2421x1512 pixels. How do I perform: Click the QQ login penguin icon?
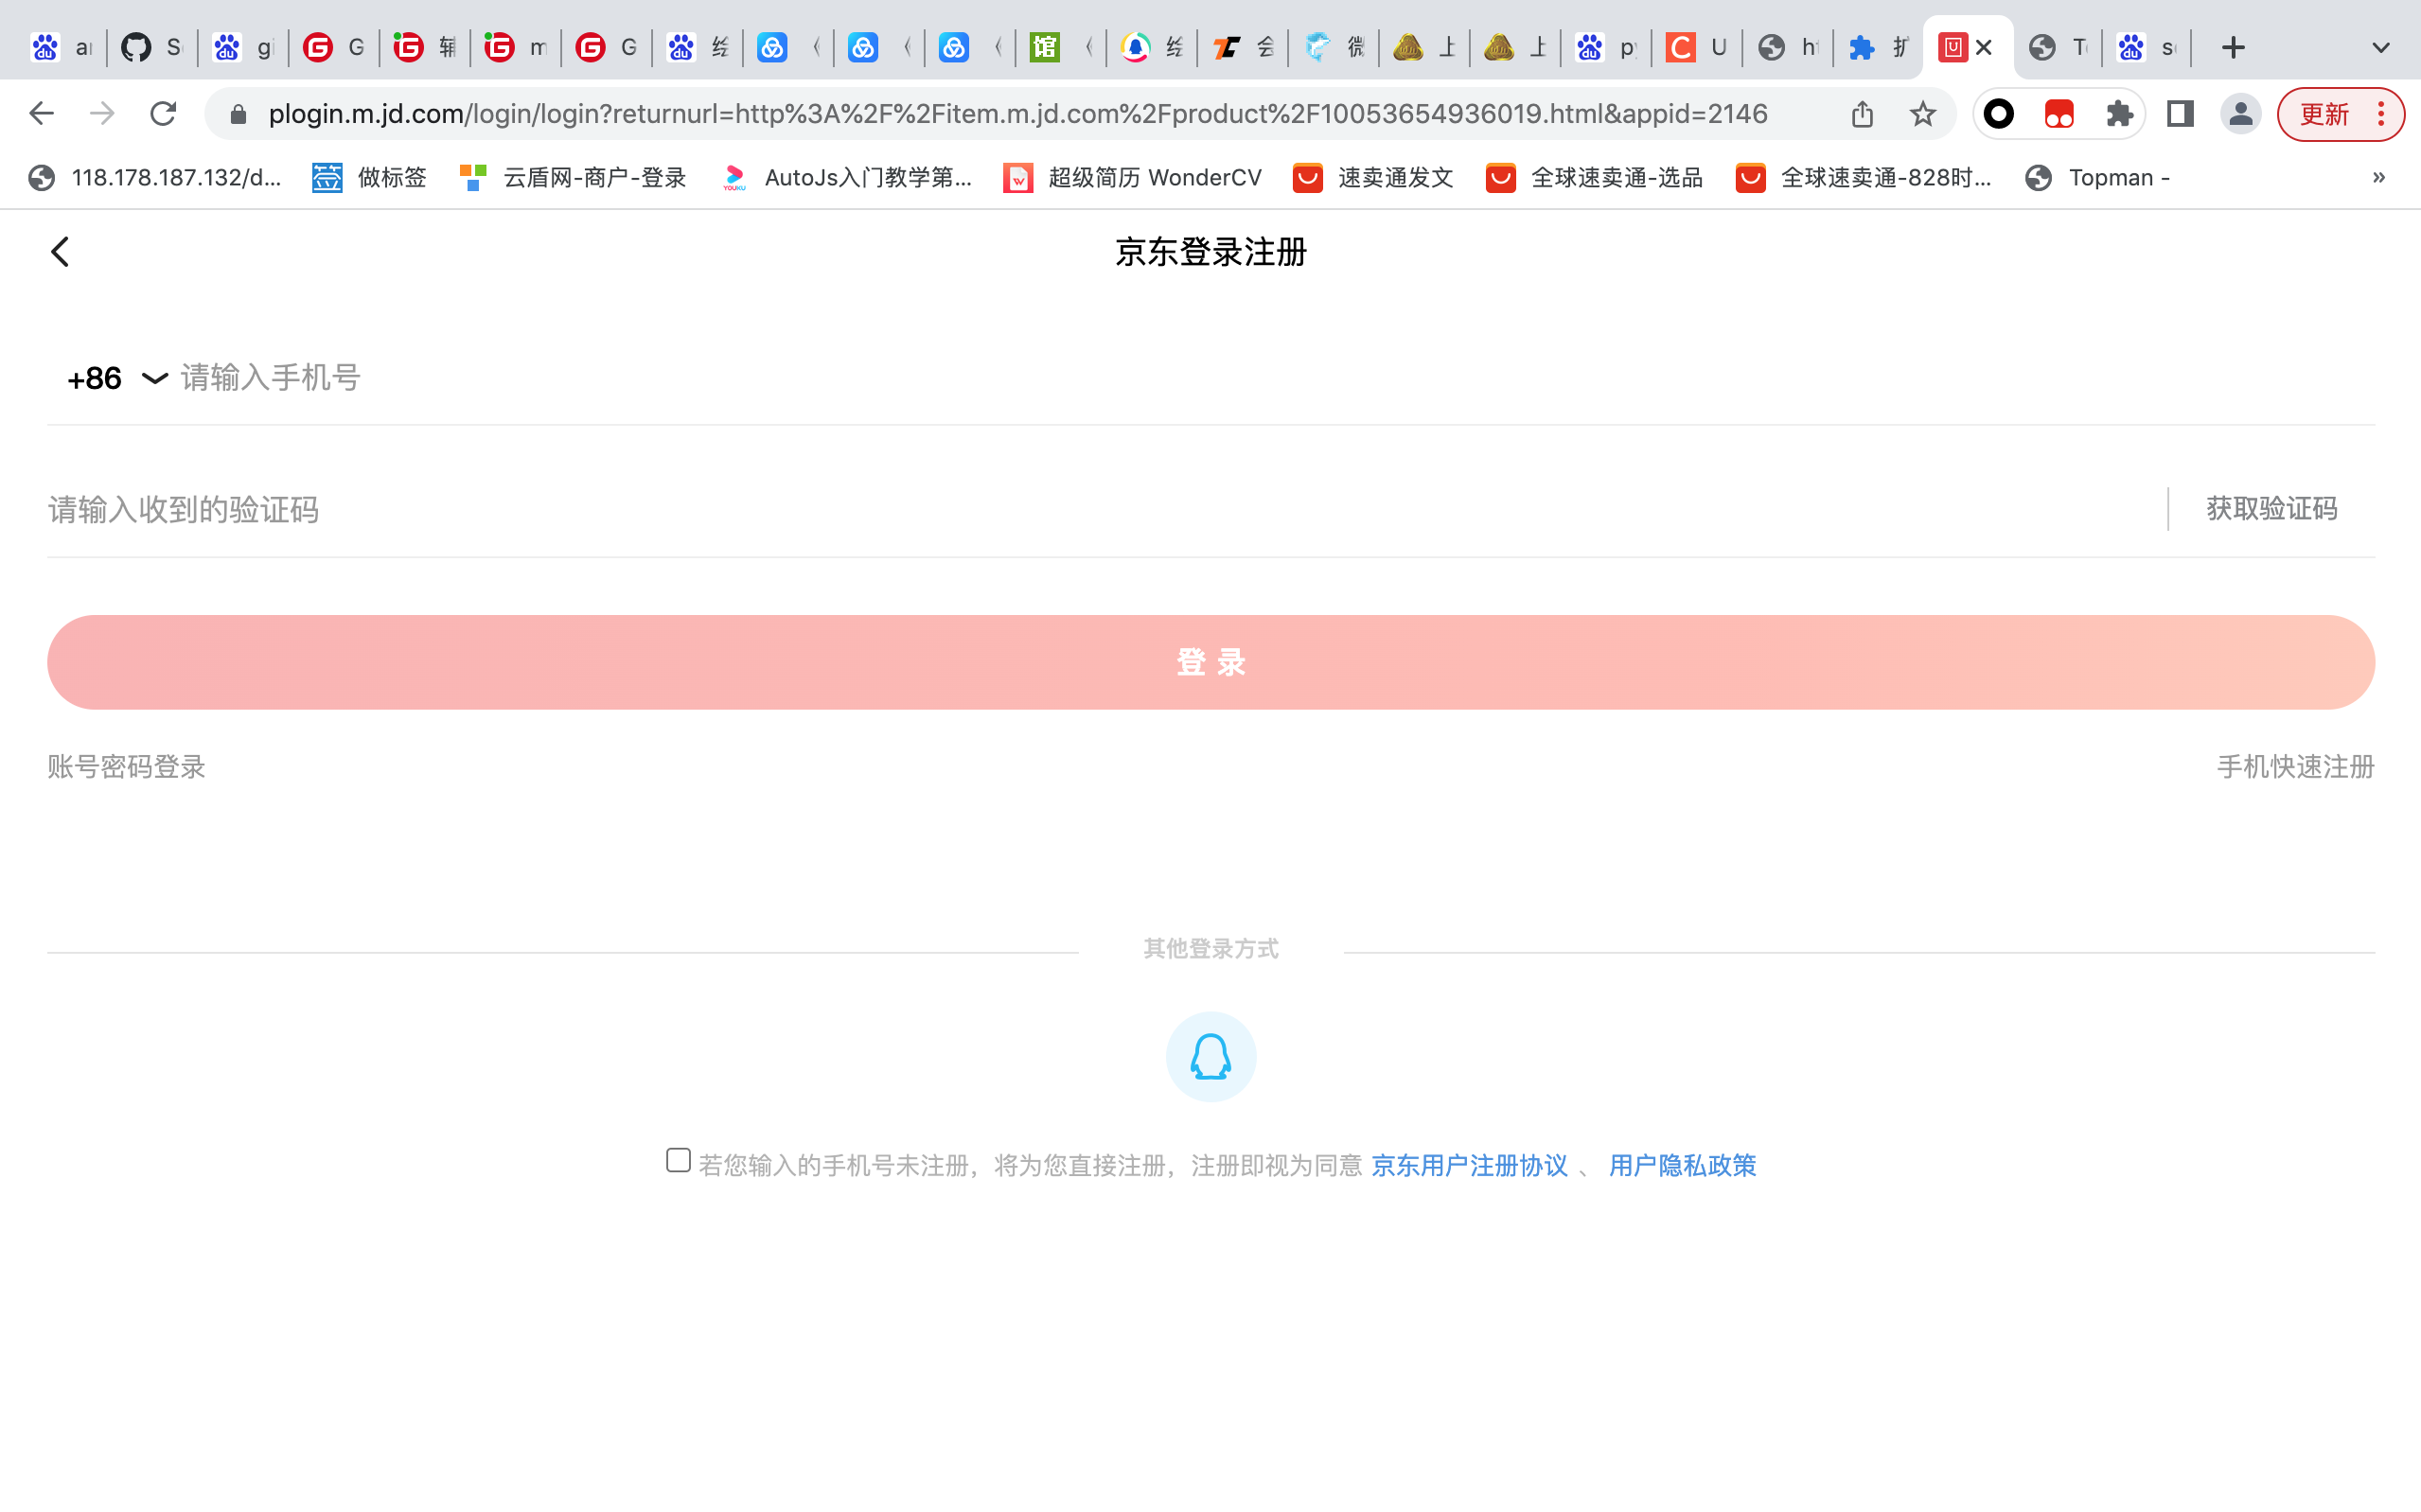click(1210, 1056)
